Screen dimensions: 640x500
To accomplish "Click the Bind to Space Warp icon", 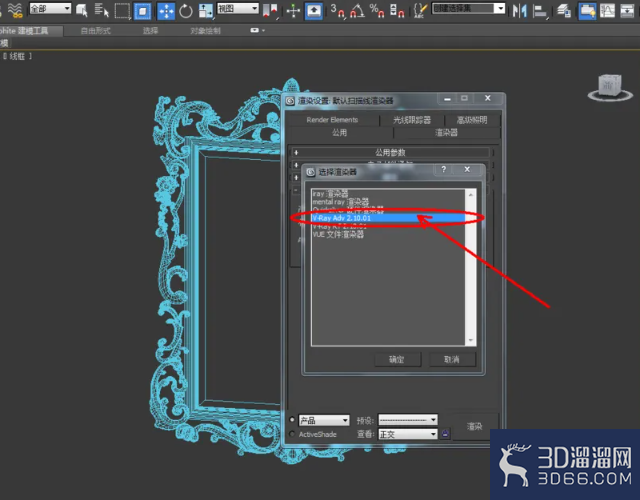I will pyautogui.click(x=15, y=10).
